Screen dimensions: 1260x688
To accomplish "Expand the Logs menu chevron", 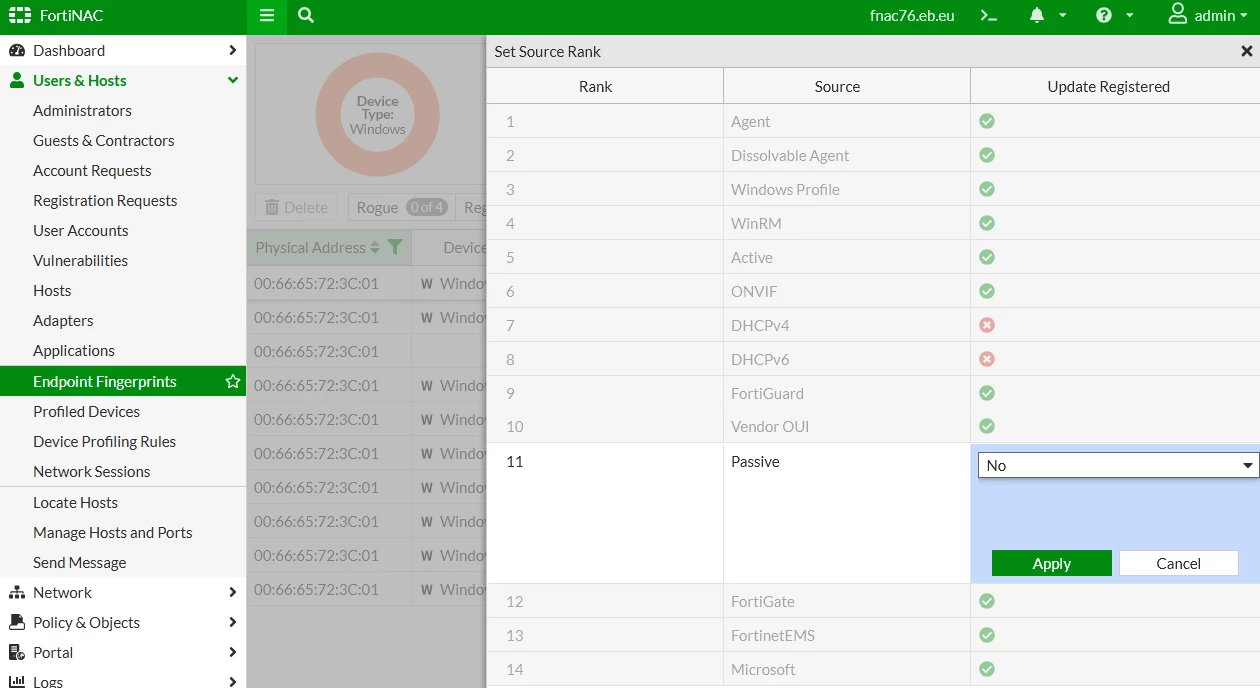I will click(232, 681).
